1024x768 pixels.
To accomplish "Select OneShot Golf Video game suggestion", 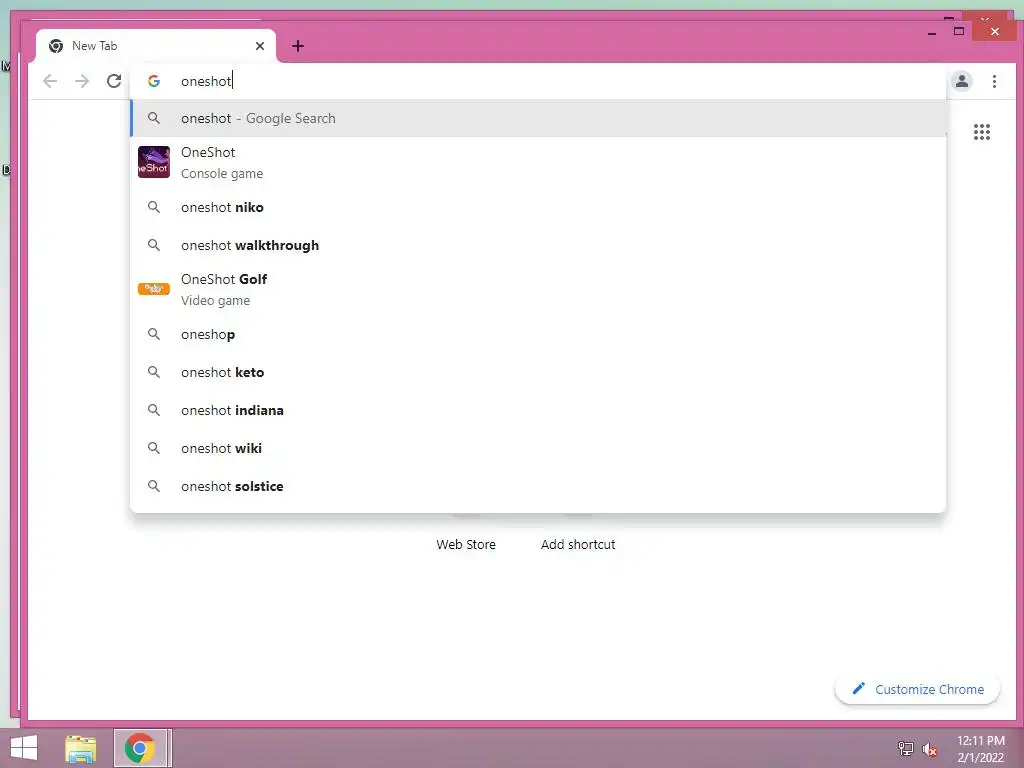I will 538,289.
